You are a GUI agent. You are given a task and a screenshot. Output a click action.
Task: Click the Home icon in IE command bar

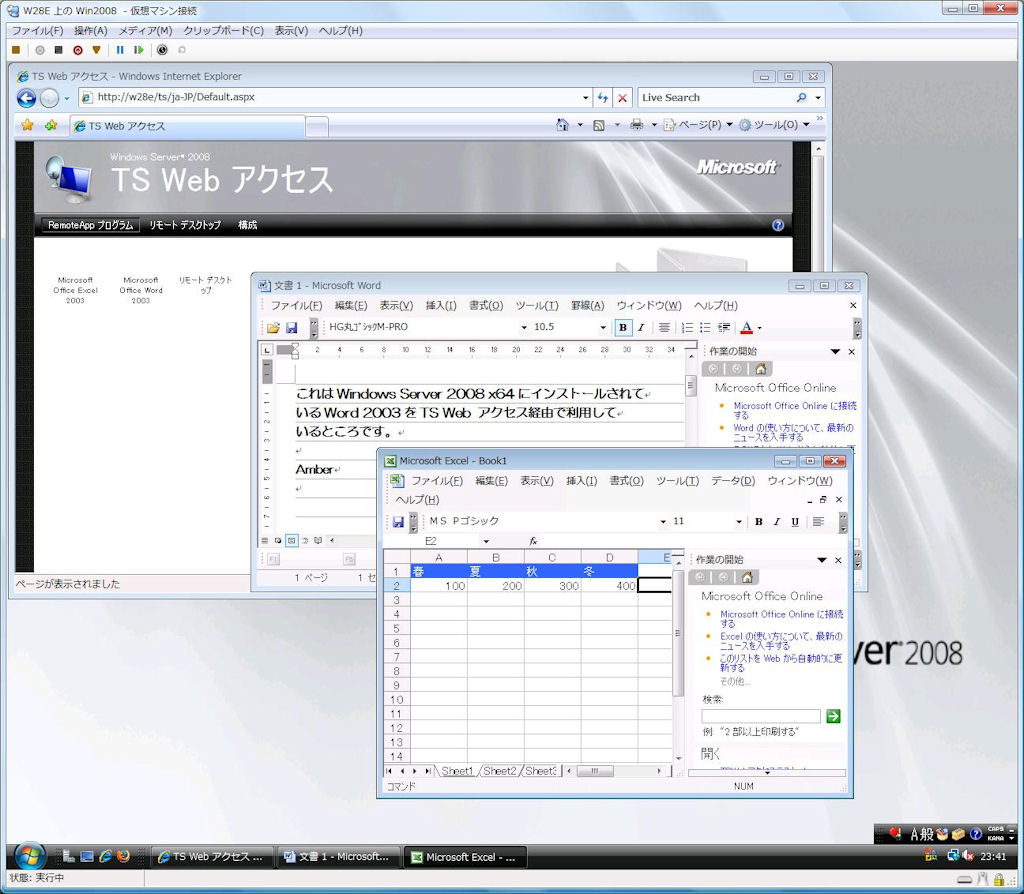562,125
